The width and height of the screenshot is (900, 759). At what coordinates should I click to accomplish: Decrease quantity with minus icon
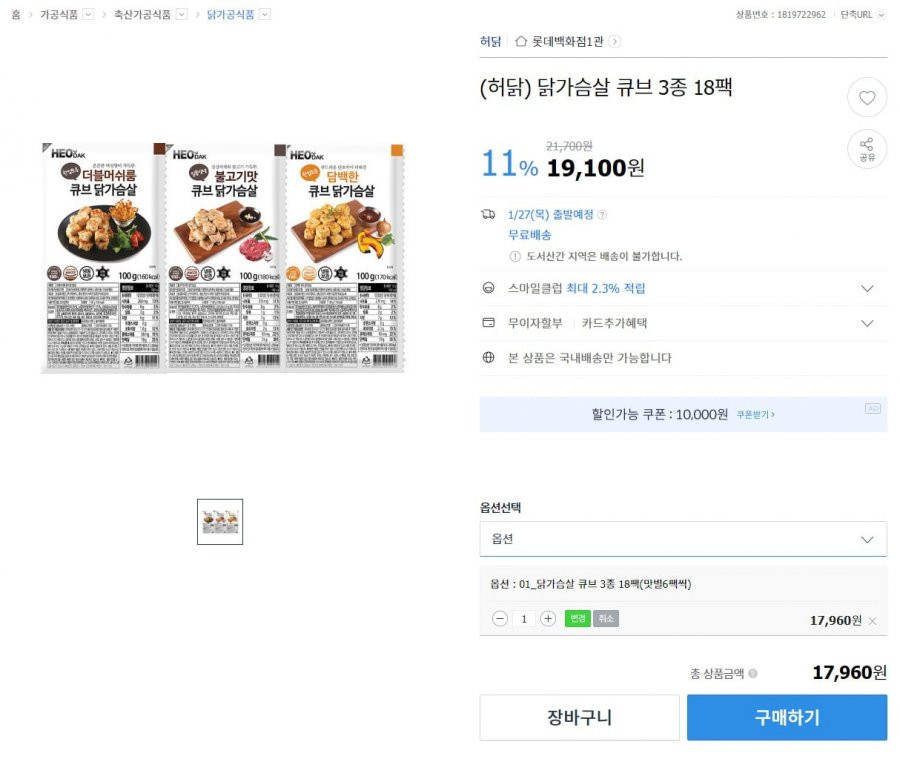(500, 618)
